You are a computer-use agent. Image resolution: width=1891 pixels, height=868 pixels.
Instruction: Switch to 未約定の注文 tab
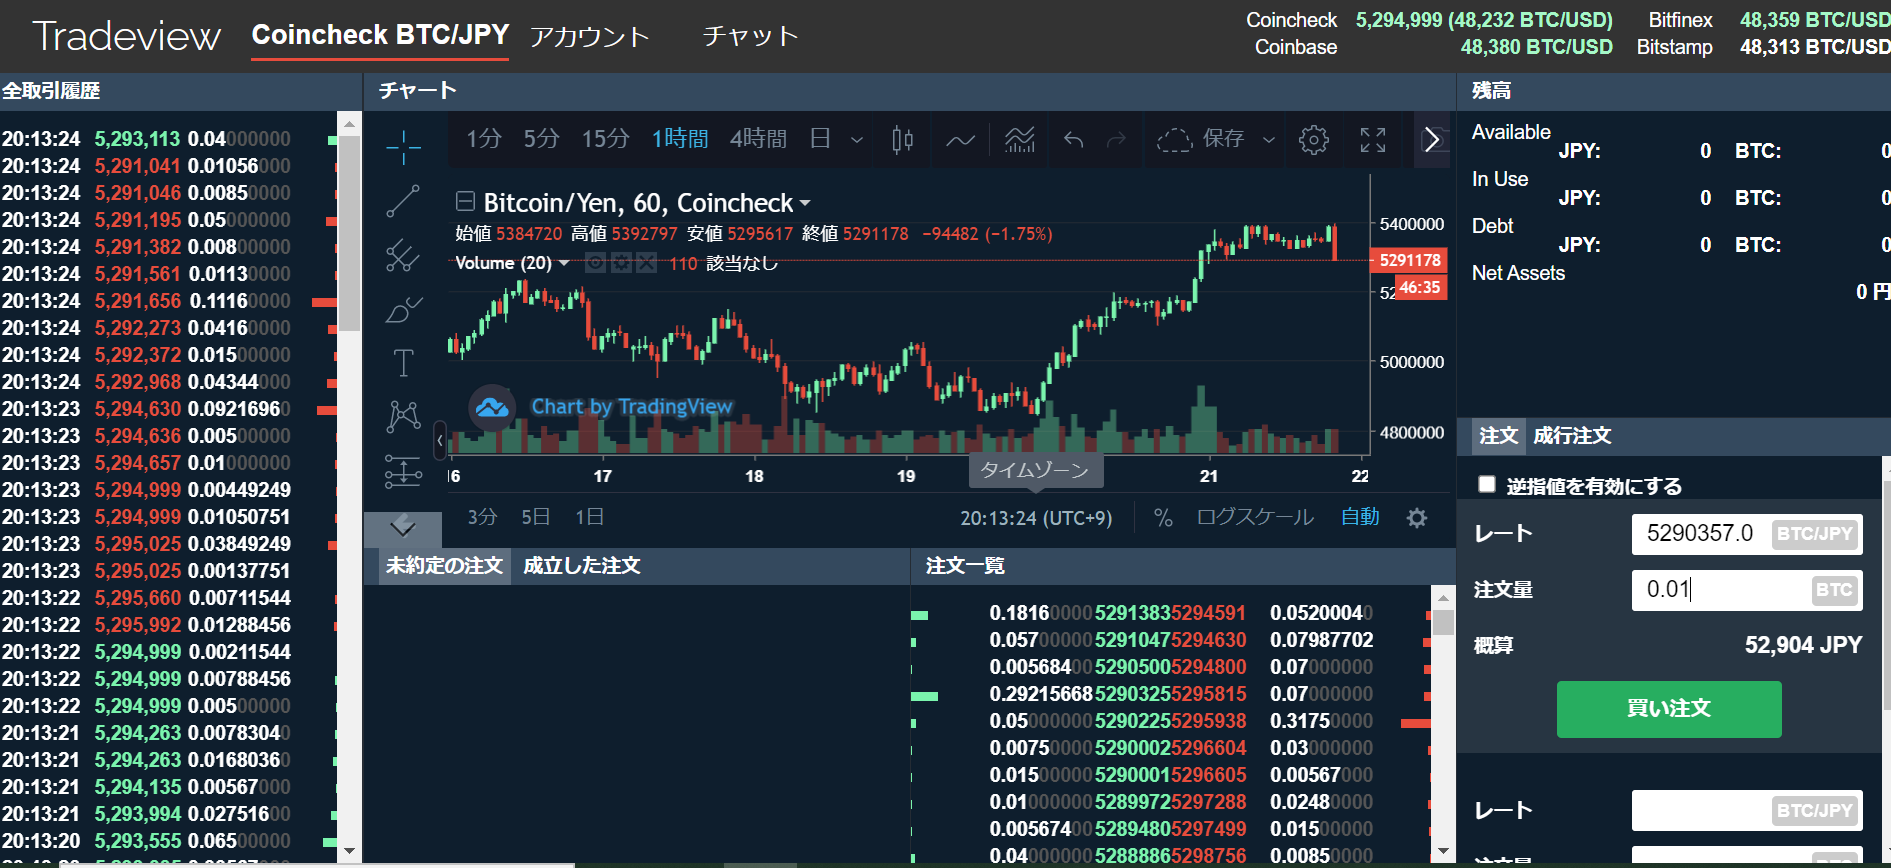click(x=444, y=566)
